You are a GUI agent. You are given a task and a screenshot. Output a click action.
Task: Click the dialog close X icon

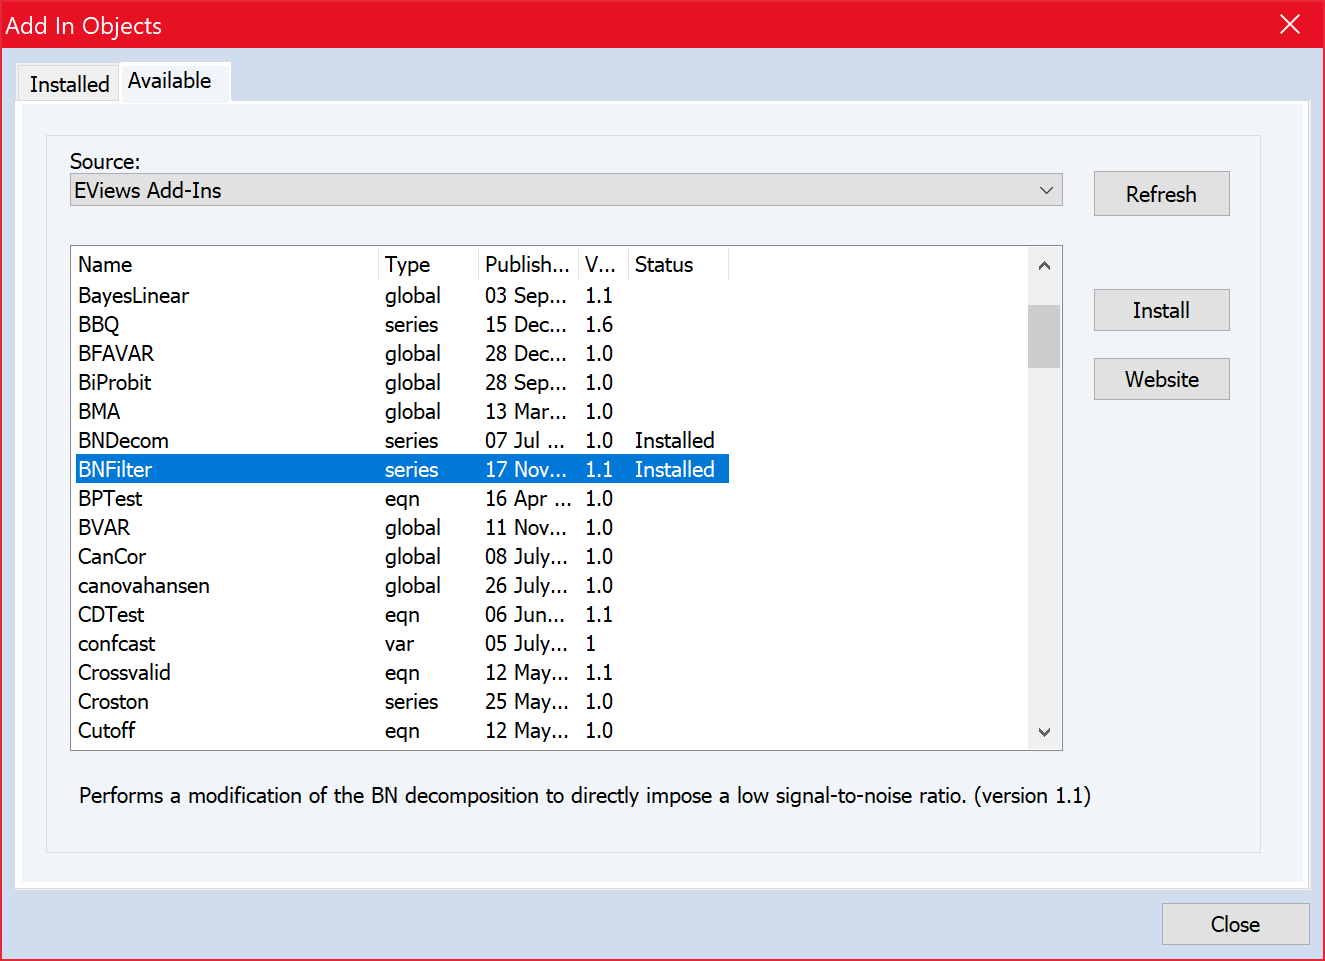click(x=1290, y=24)
